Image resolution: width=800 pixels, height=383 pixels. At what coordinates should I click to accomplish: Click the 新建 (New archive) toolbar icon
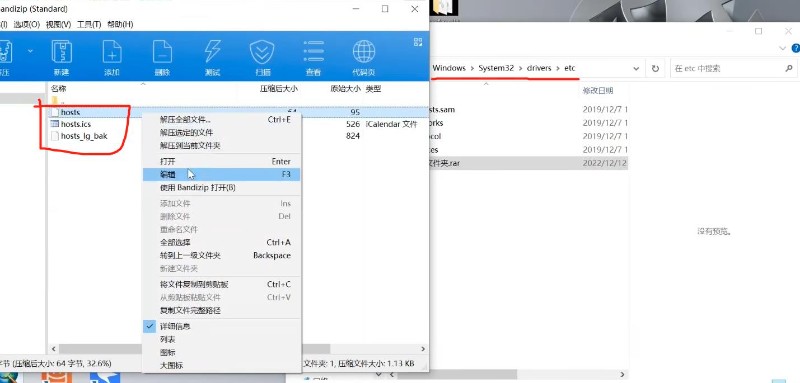tap(62, 52)
